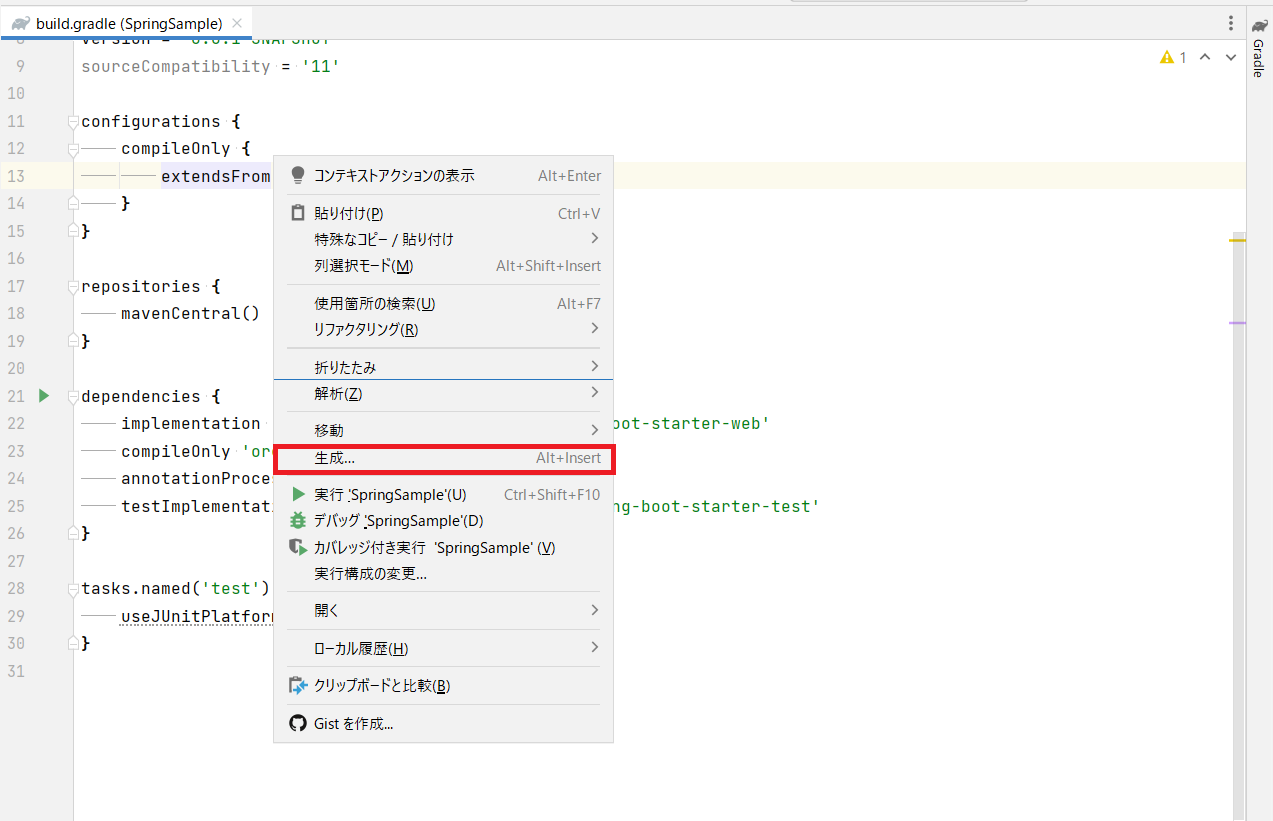
Task: Close the build.gradle editor tab
Action: (236, 23)
